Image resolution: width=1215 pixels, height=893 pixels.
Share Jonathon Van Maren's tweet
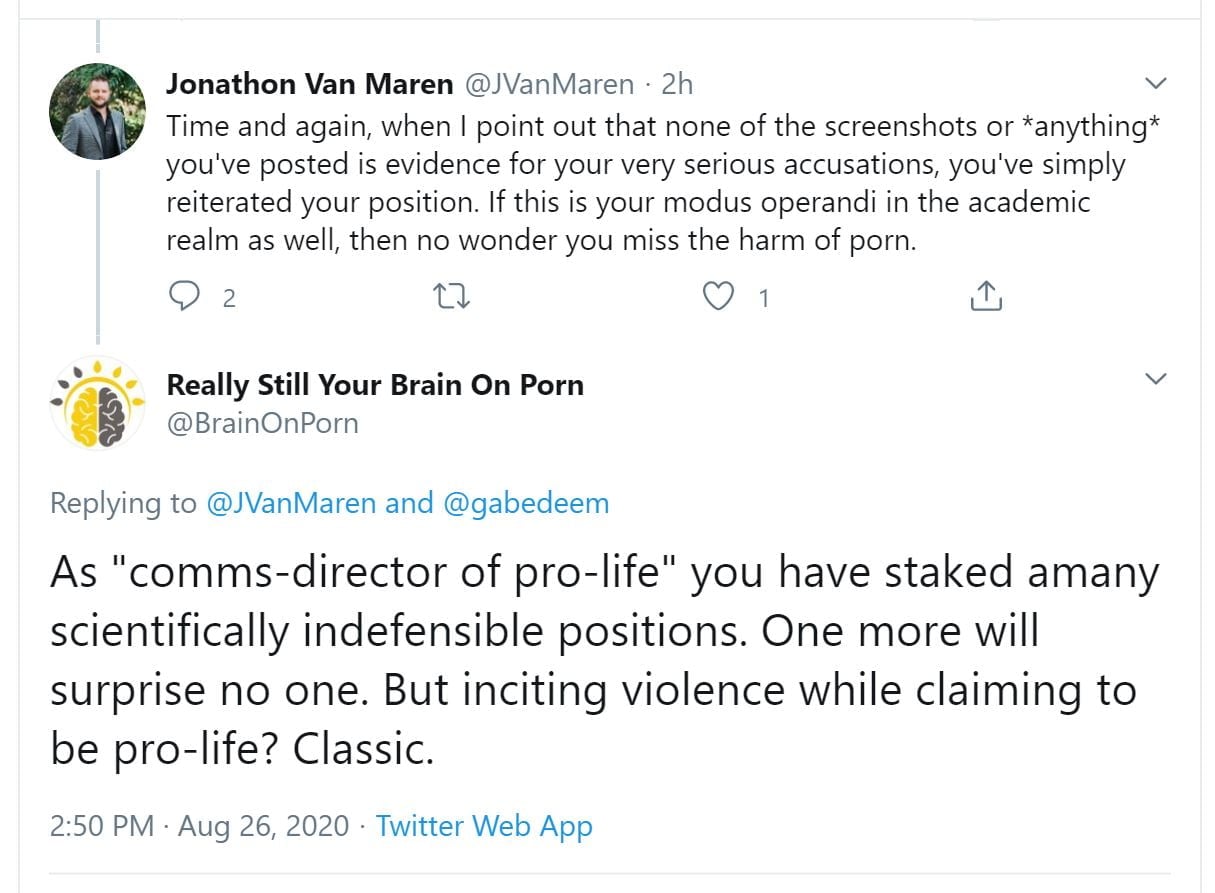pos(986,296)
